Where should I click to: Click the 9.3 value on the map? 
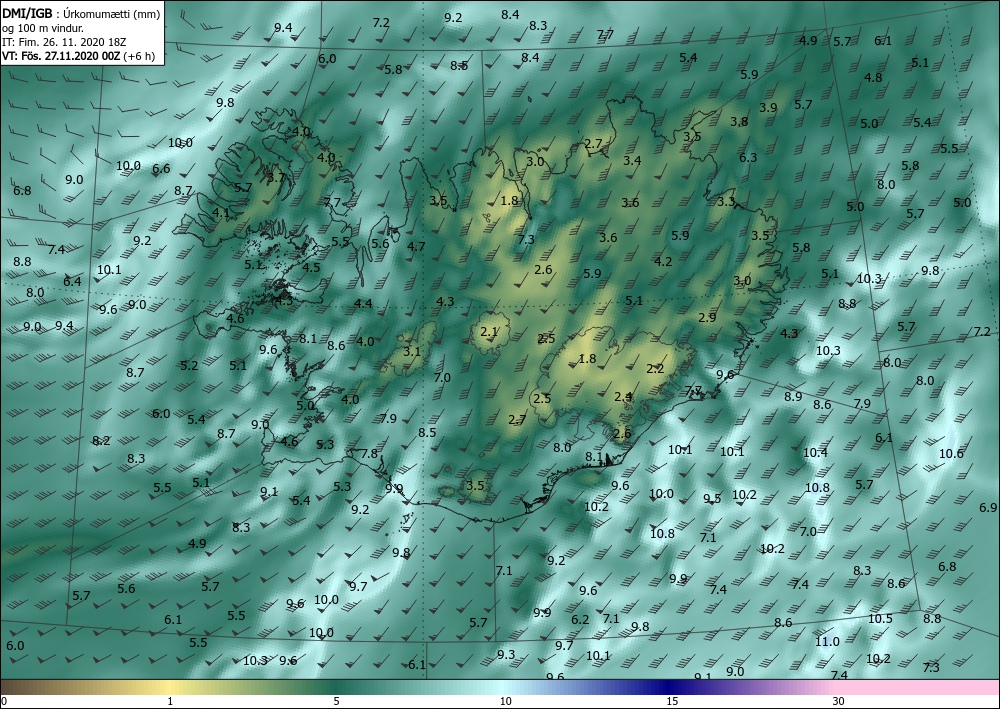(x=505, y=654)
